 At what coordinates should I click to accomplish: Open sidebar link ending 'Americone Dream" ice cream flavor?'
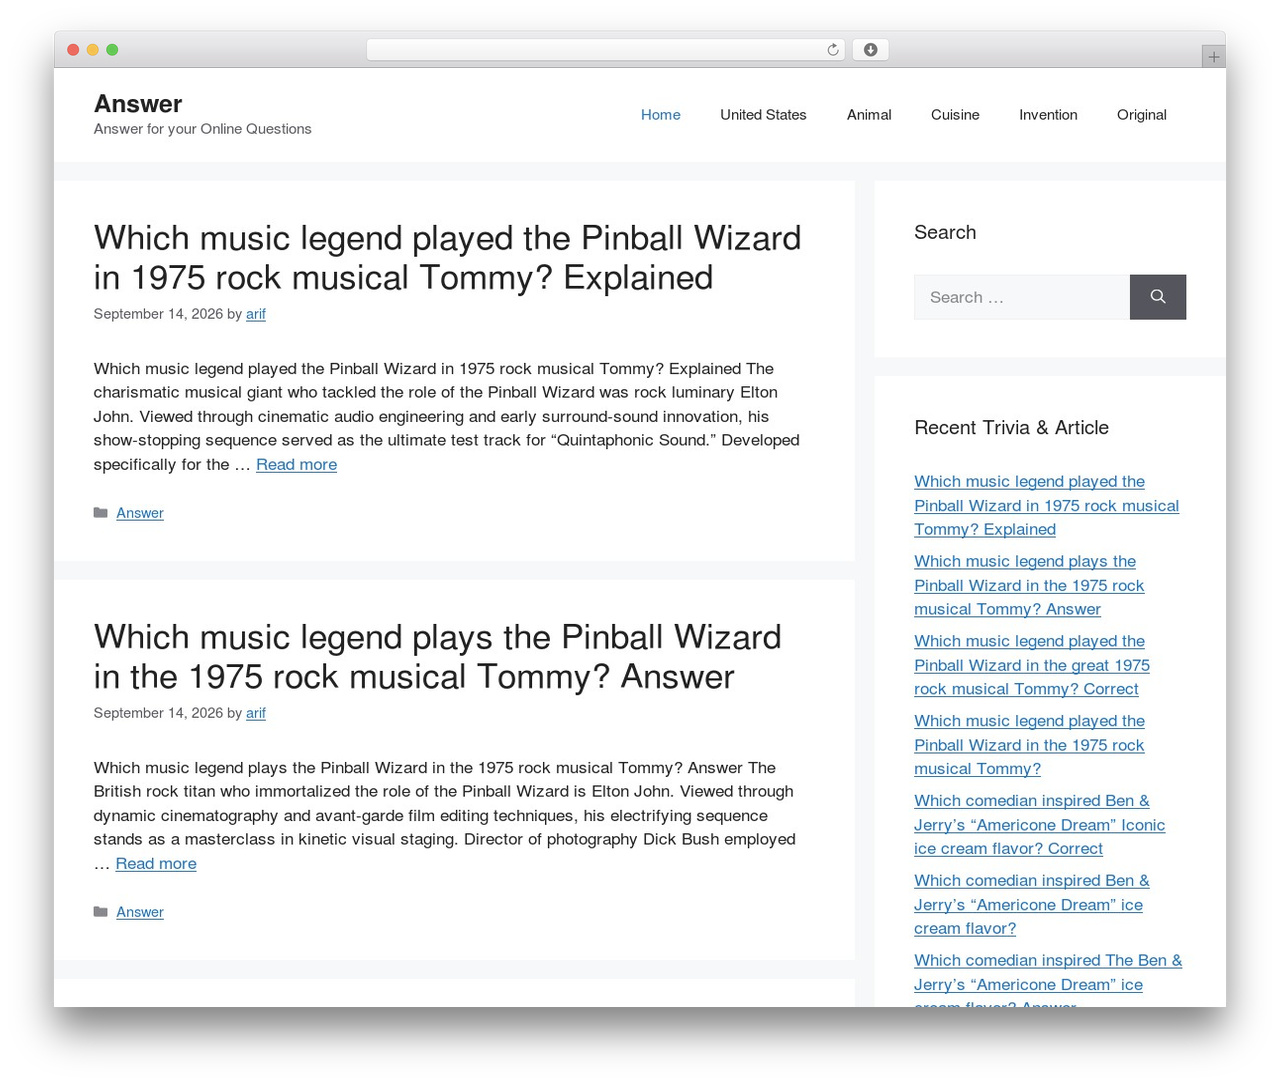tap(1032, 905)
